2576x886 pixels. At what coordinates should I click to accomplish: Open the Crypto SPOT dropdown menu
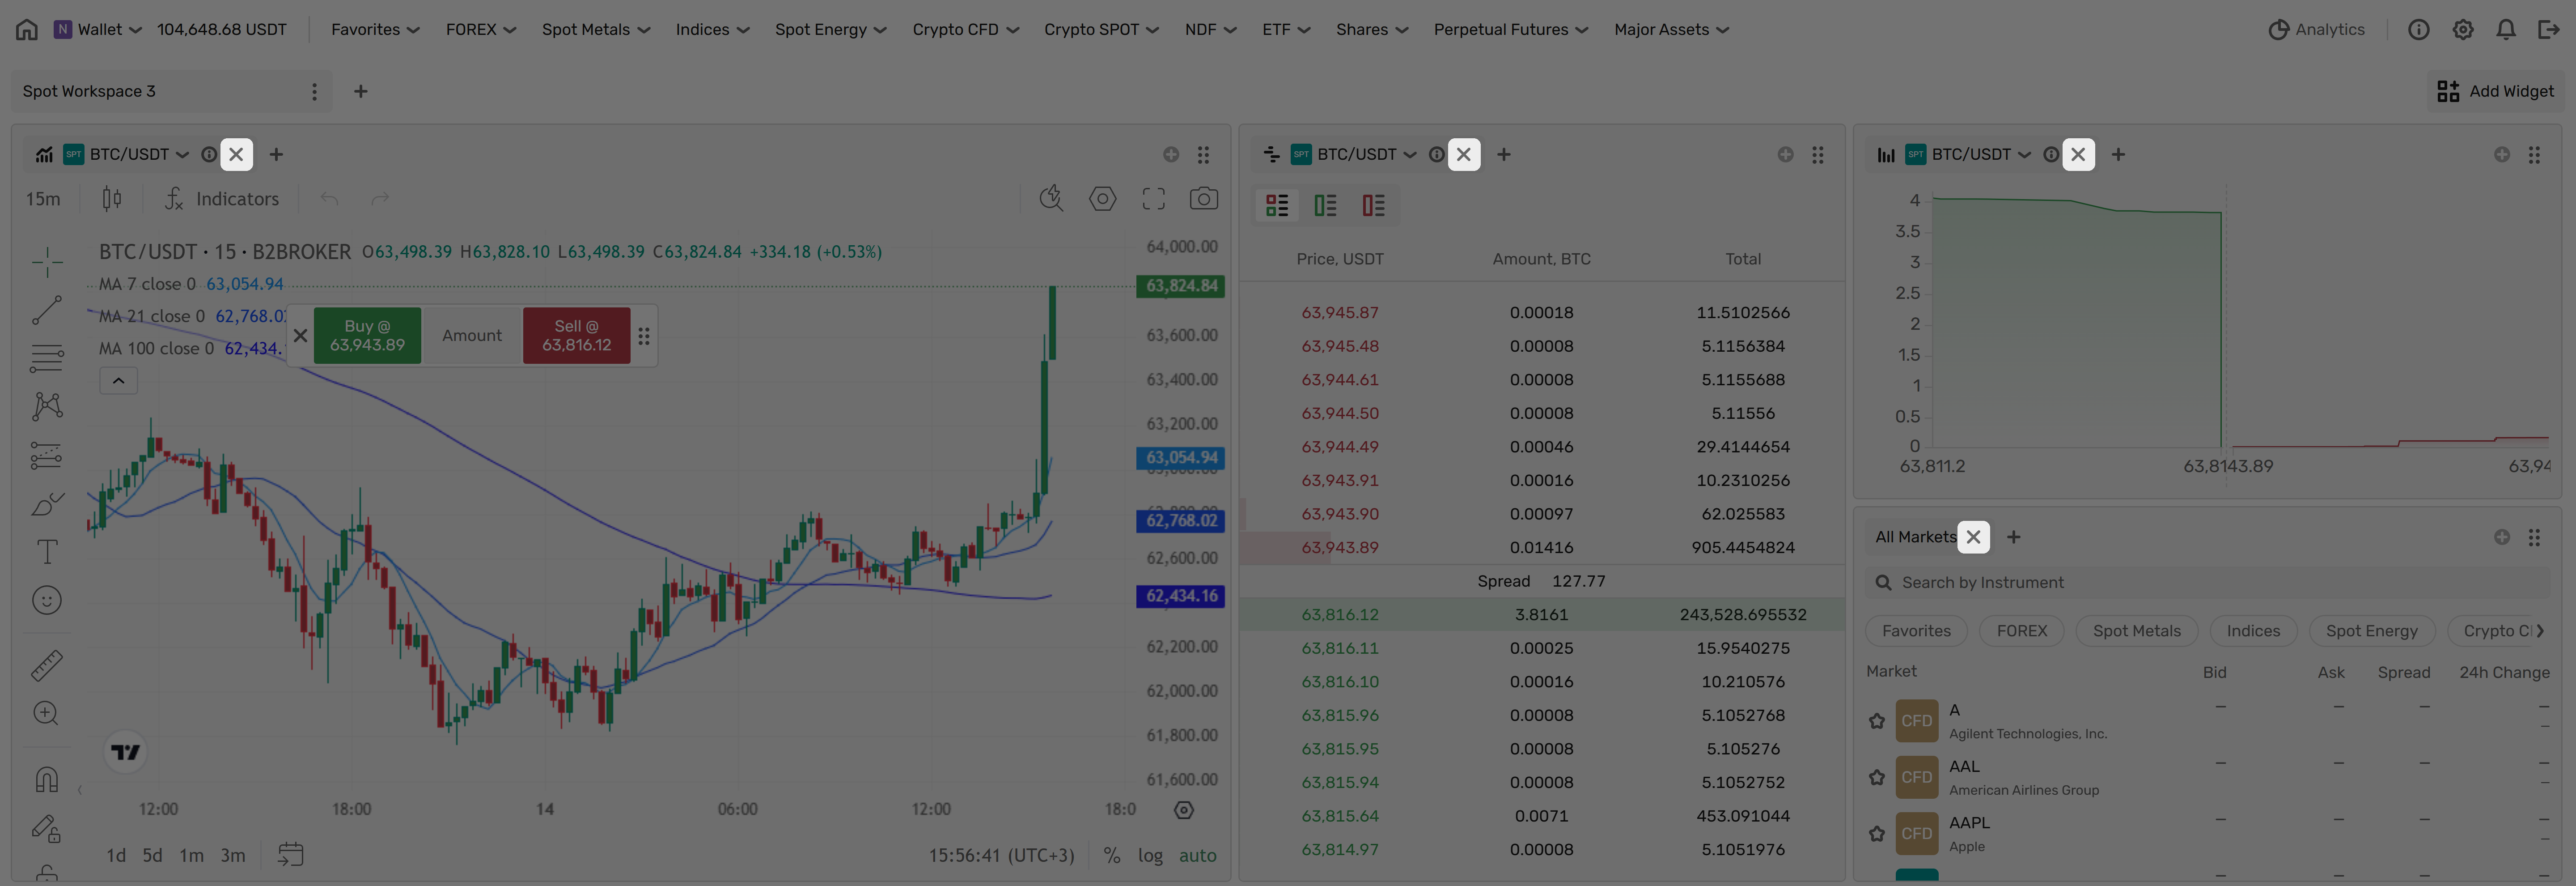click(1101, 30)
